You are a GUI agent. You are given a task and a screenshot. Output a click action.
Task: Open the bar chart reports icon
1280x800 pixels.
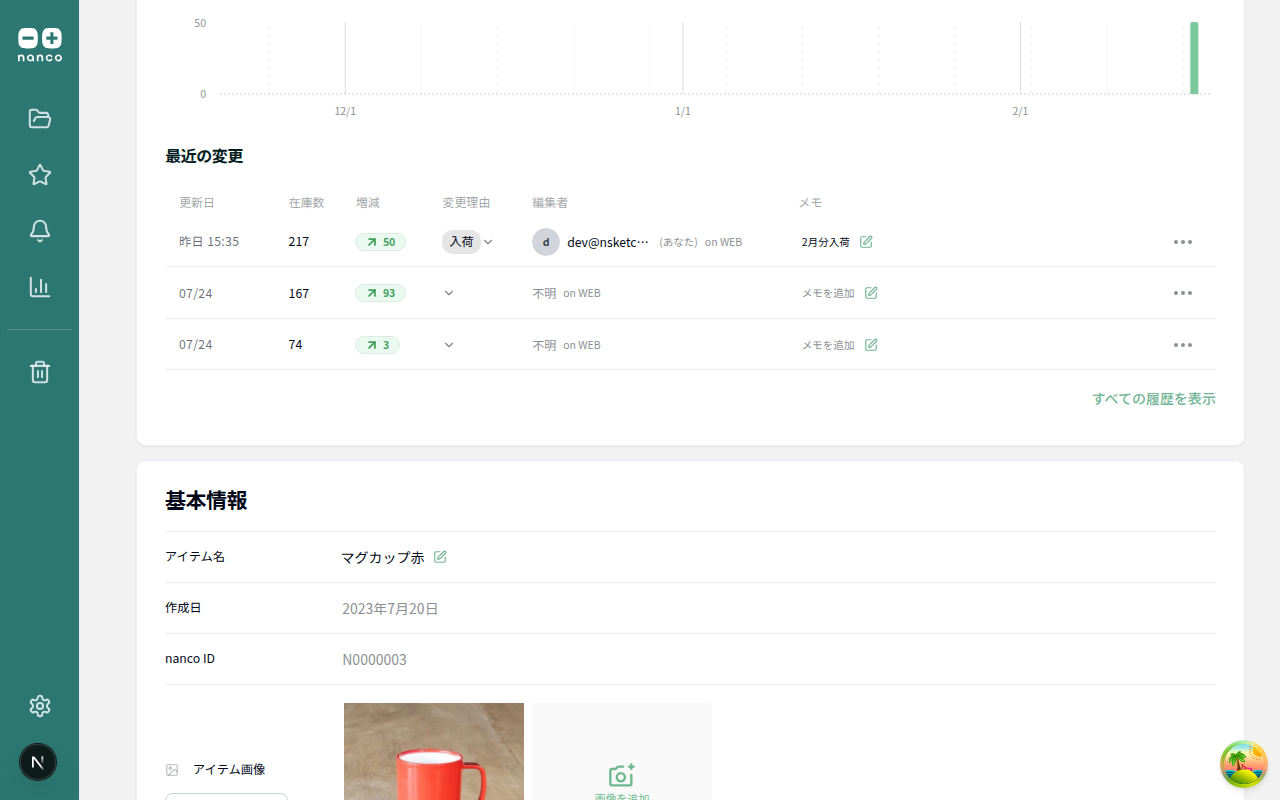click(x=40, y=287)
